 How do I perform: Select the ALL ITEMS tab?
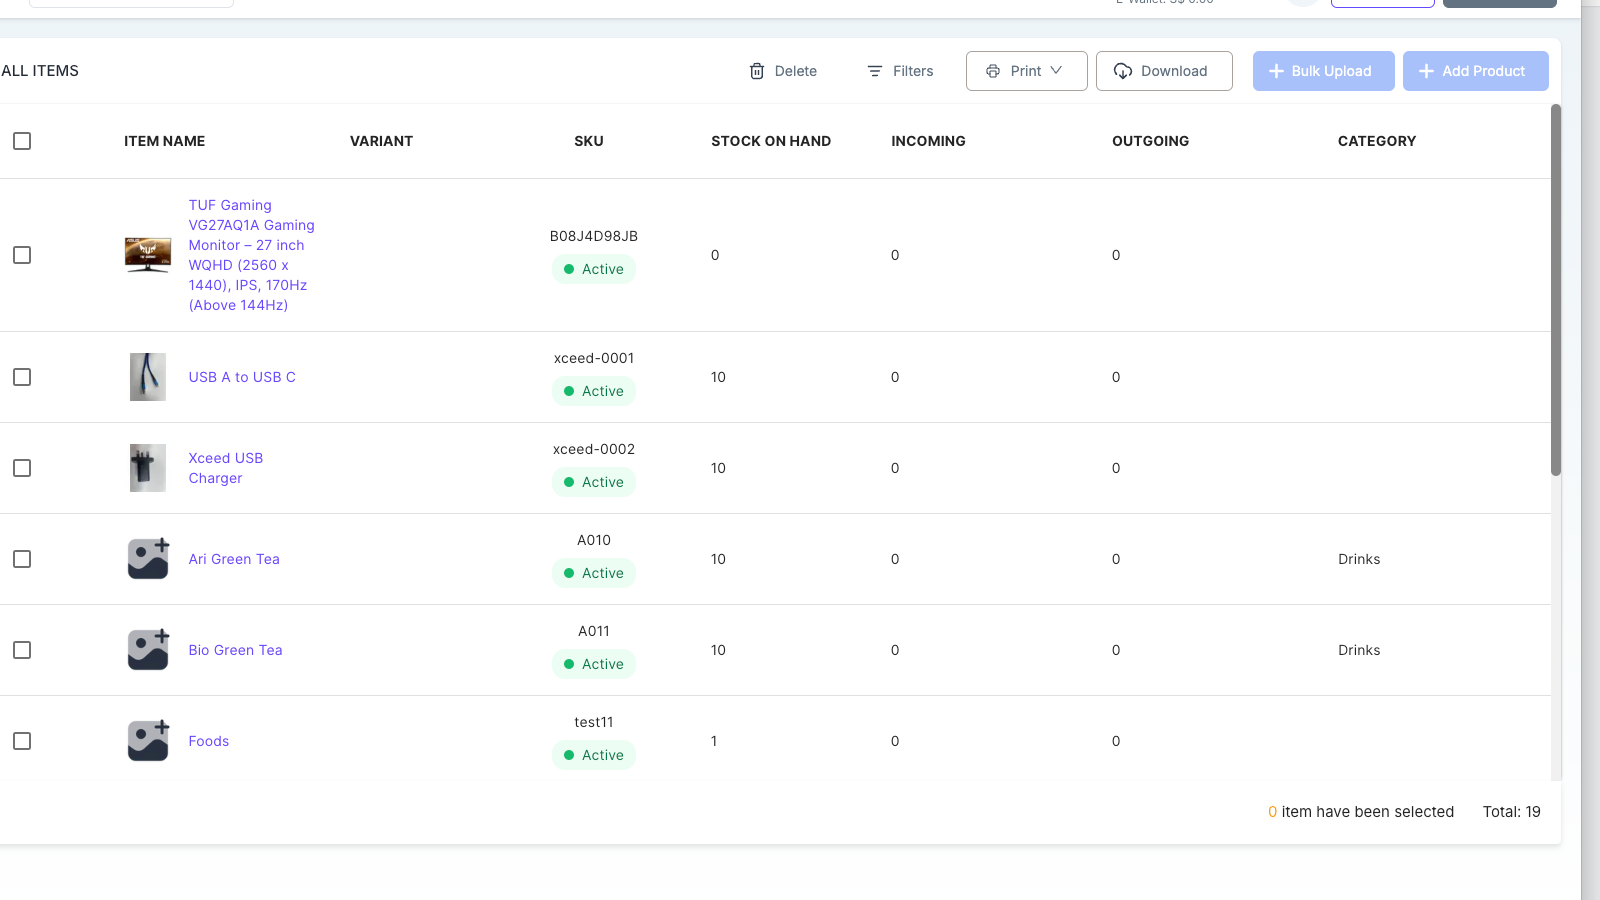point(40,70)
